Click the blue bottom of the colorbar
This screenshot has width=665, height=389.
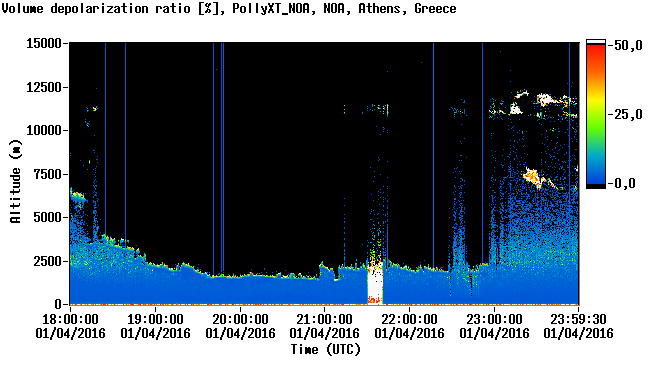pyautogui.click(x=596, y=174)
